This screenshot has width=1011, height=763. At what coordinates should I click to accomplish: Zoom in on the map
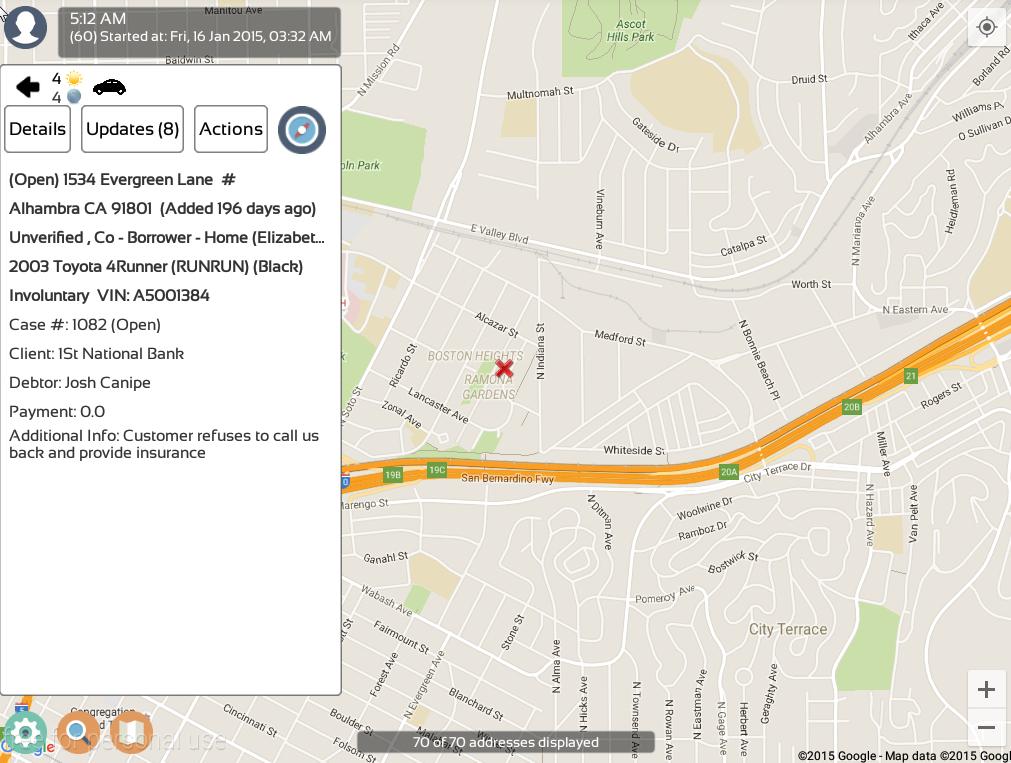pyautogui.click(x=986, y=689)
